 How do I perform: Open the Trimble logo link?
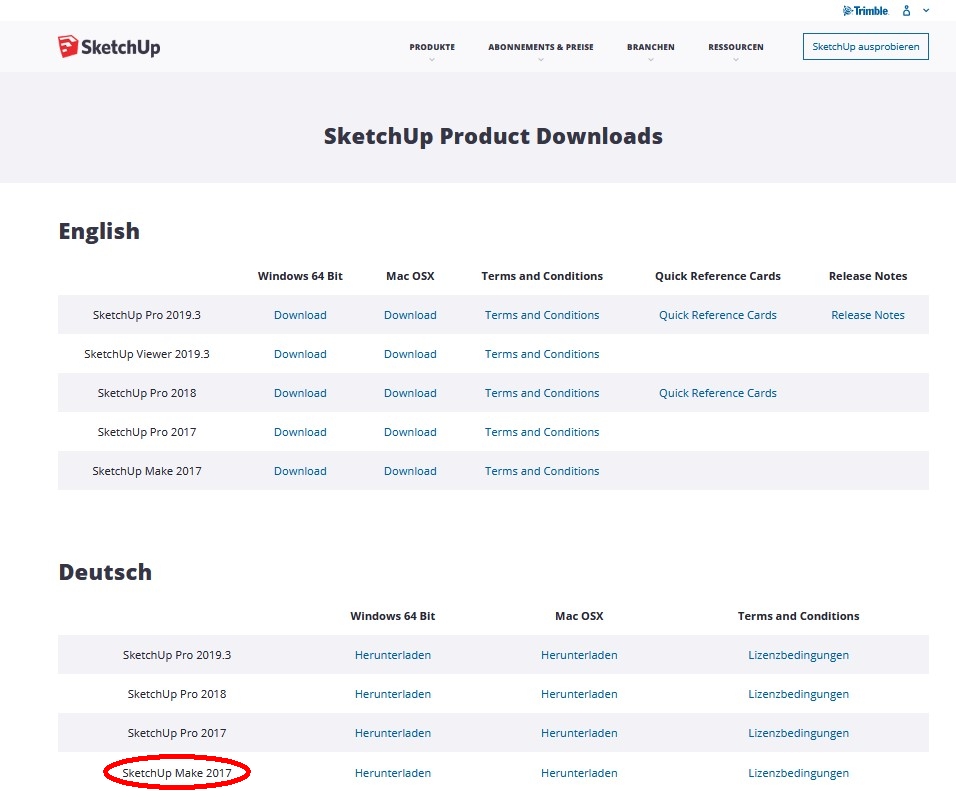(865, 11)
